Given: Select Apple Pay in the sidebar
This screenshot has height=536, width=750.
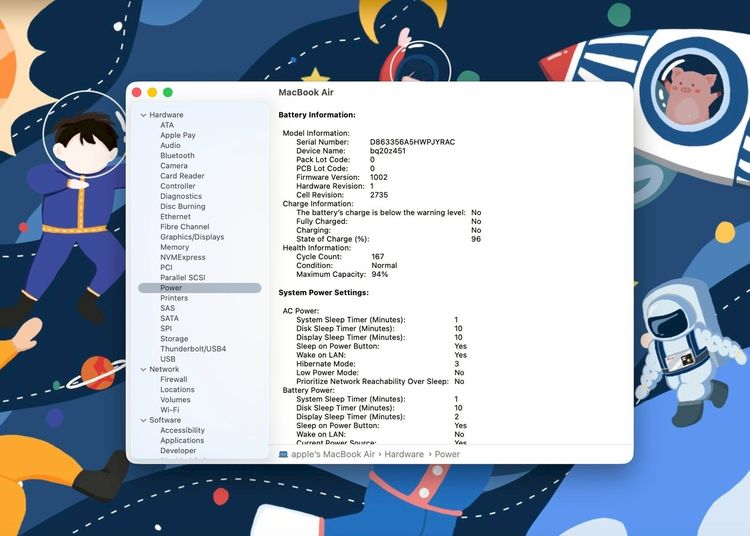Looking at the screenshot, I should [x=178, y=135].
